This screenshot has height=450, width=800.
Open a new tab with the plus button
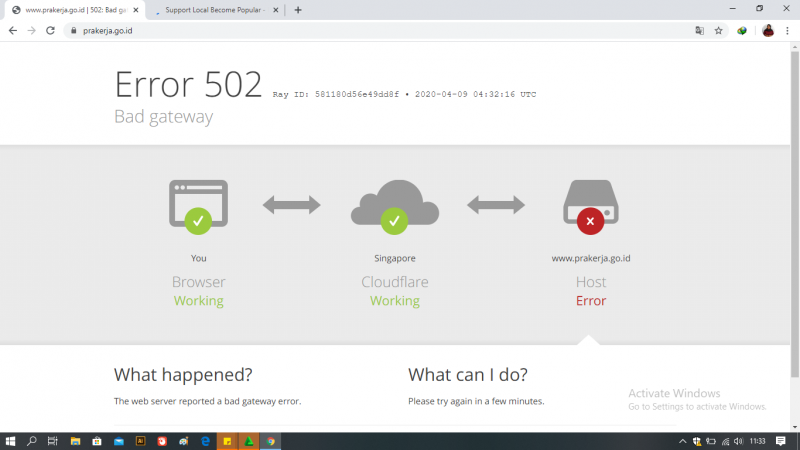pyautogui.click(x=298, y=10)
